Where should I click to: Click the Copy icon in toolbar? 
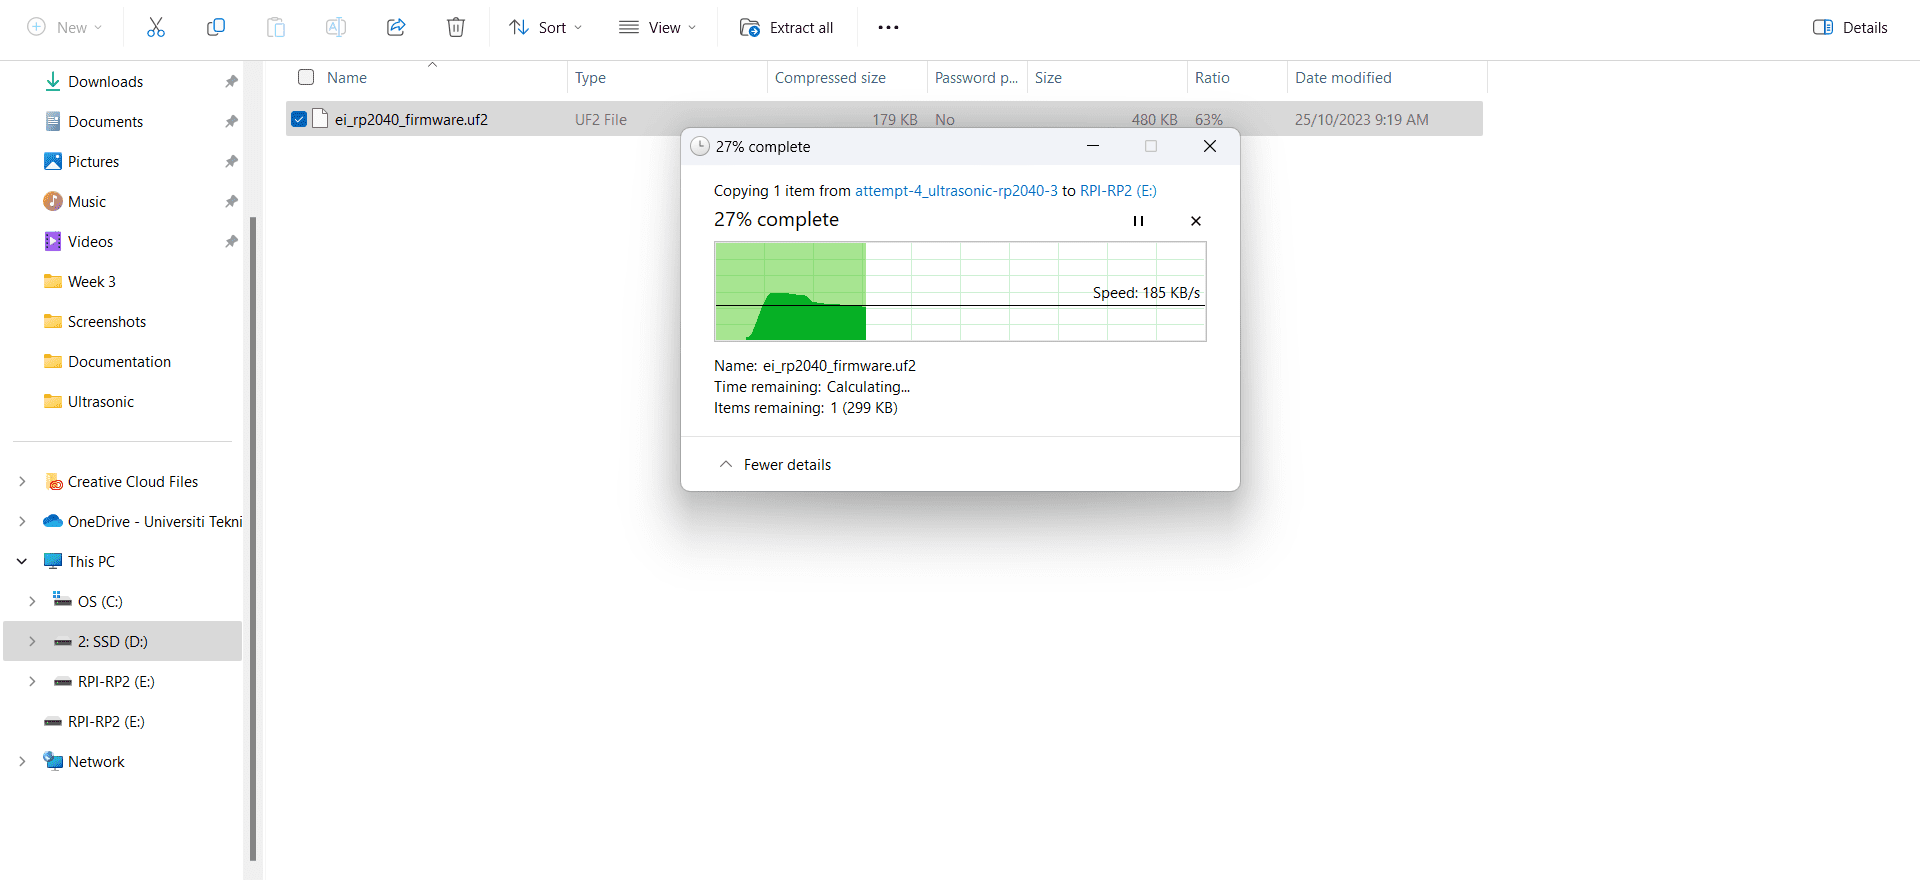(x=215, y=28)
